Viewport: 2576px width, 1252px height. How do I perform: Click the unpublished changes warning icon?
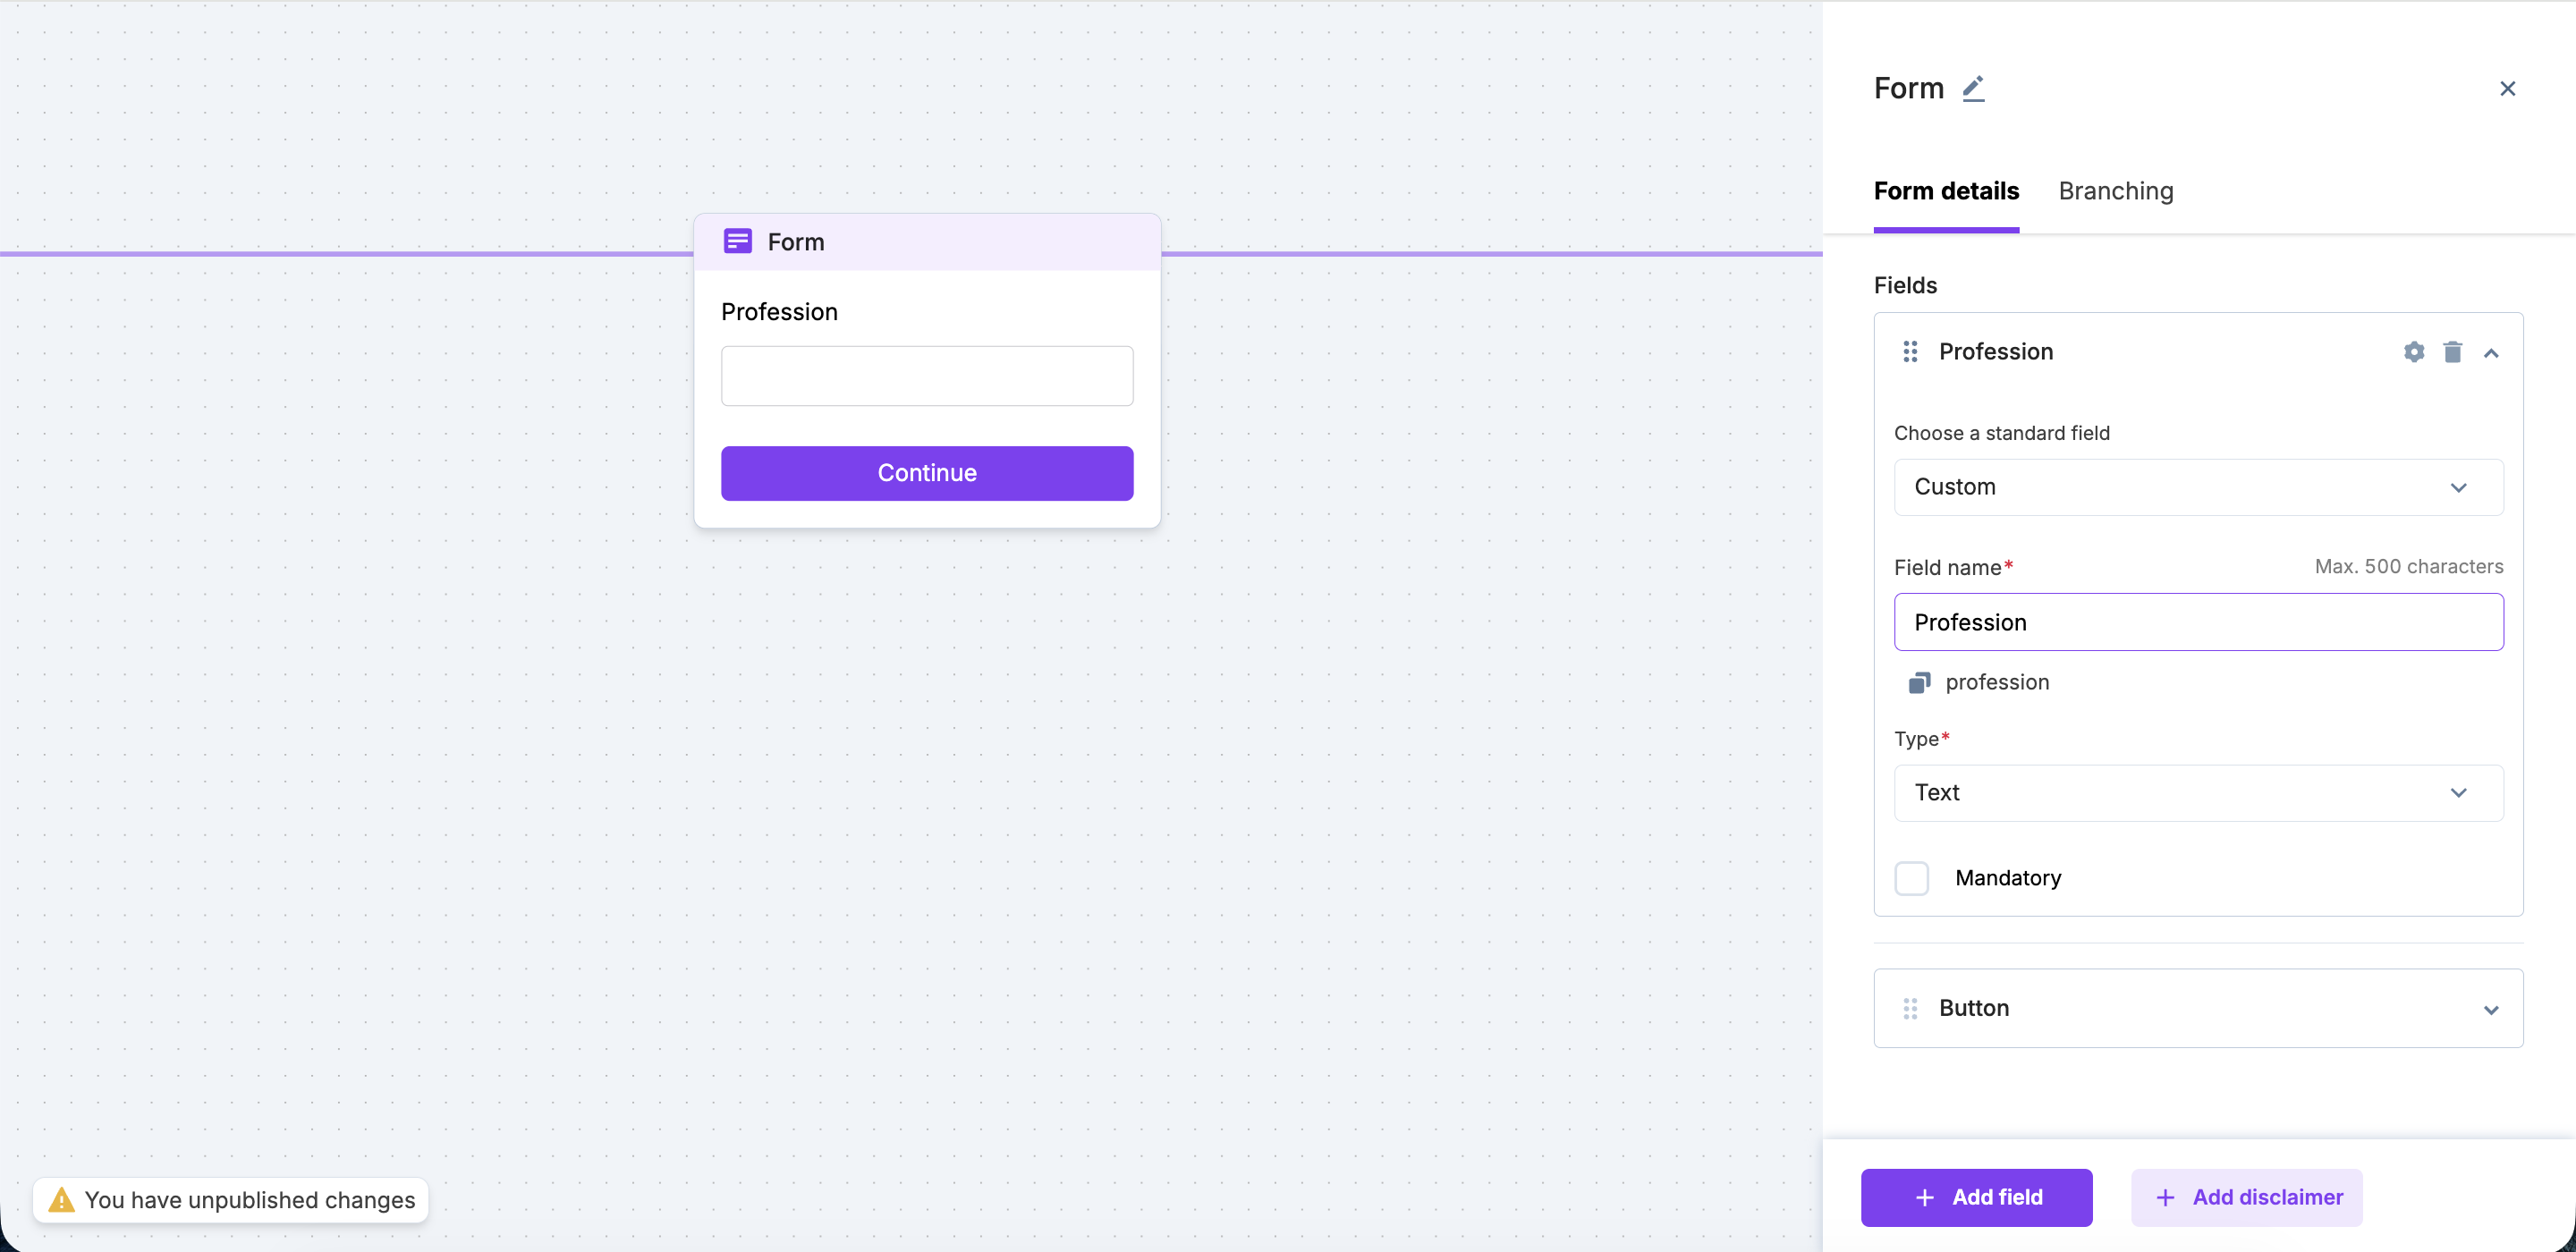coord(61,1200)
